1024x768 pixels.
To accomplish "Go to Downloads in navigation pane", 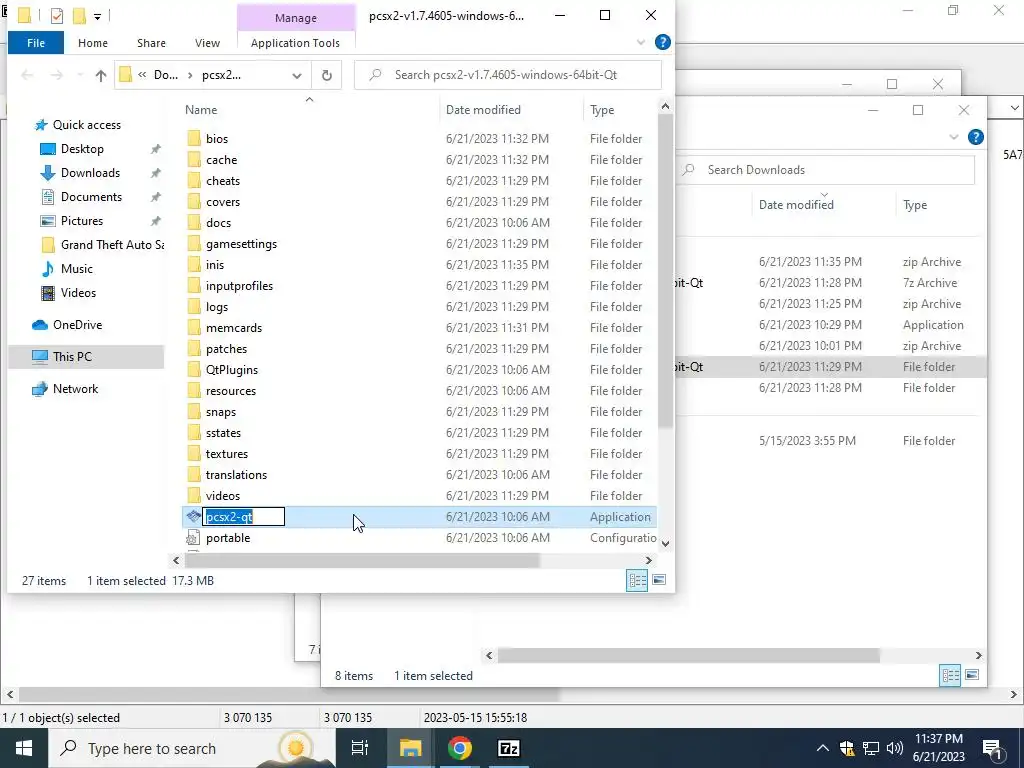I will click(x=90, y=173).
